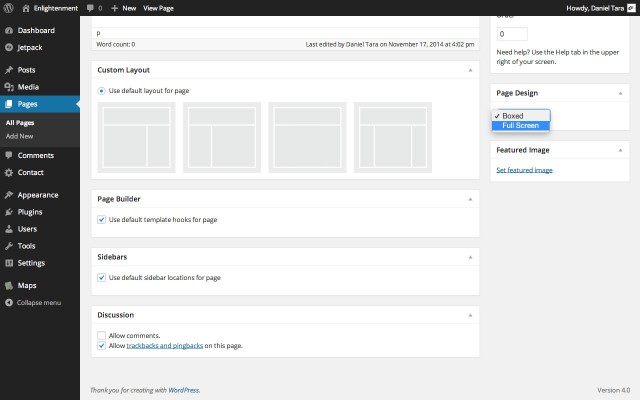Screen dimensions: 640x400
Task: Toggle 'Use default template hooks for page'
Action: tap(101, 220)
